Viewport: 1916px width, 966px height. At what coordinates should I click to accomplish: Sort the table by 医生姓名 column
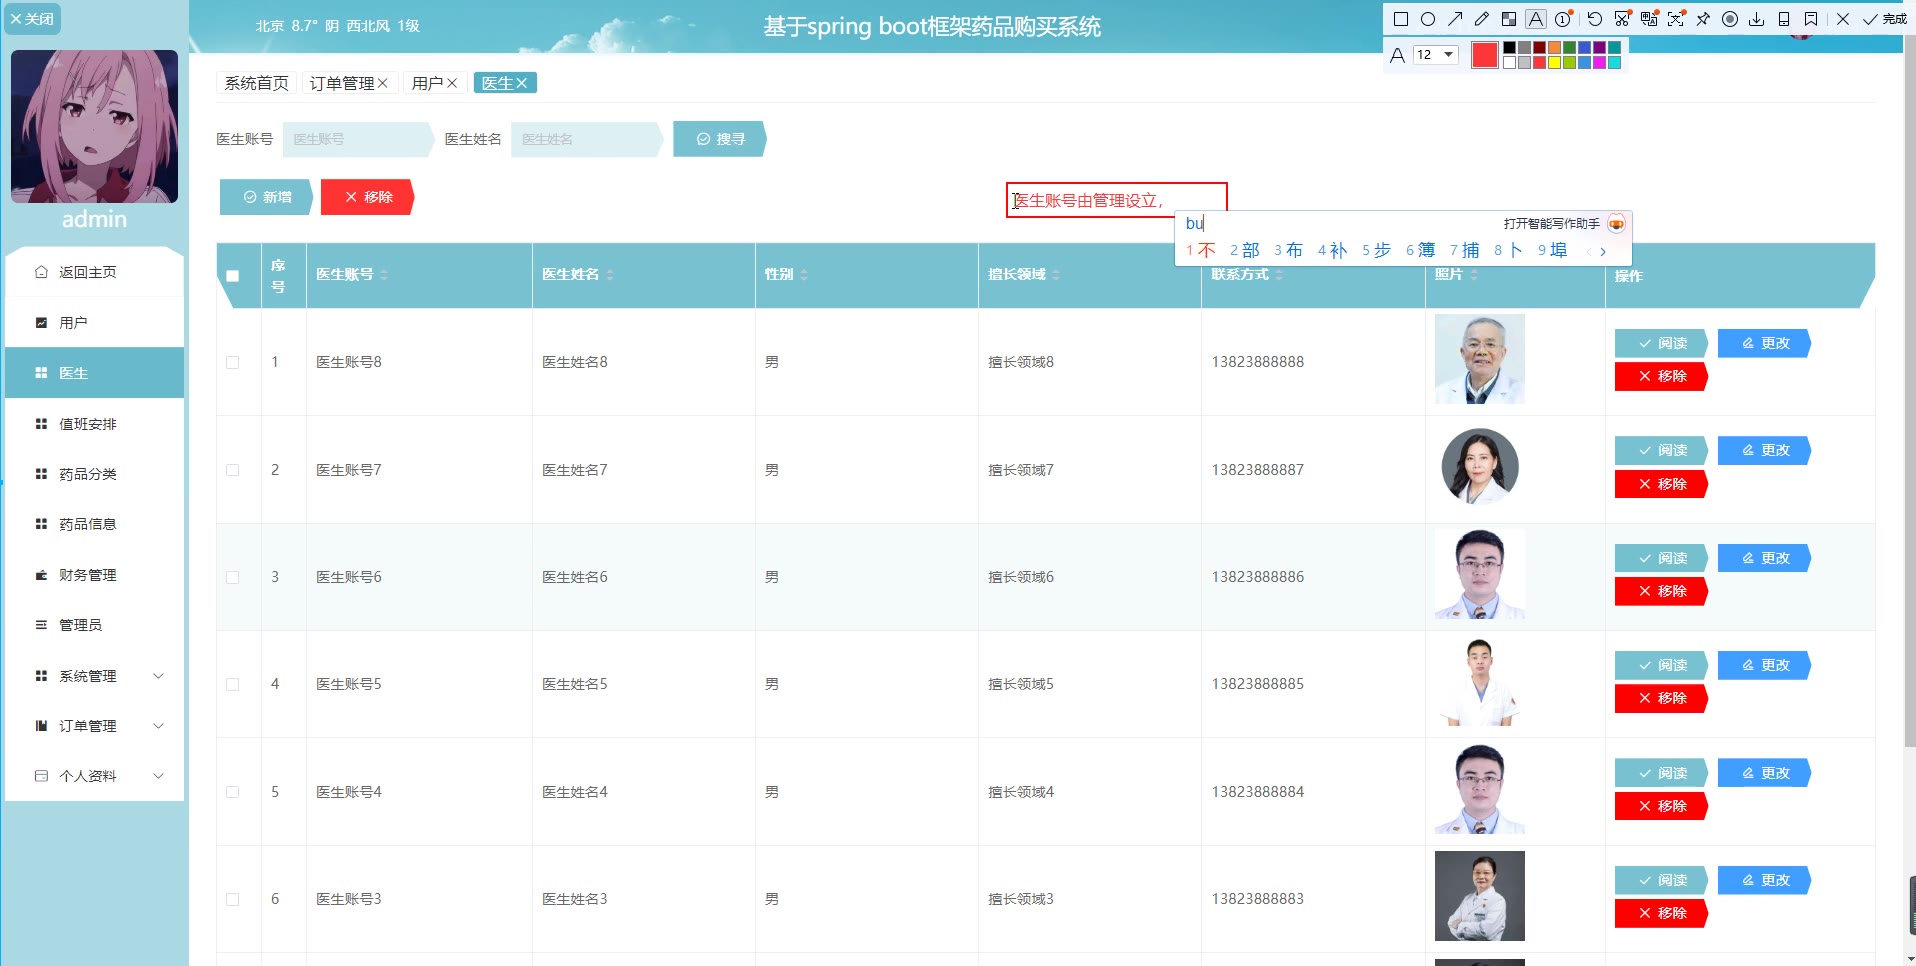610,275
